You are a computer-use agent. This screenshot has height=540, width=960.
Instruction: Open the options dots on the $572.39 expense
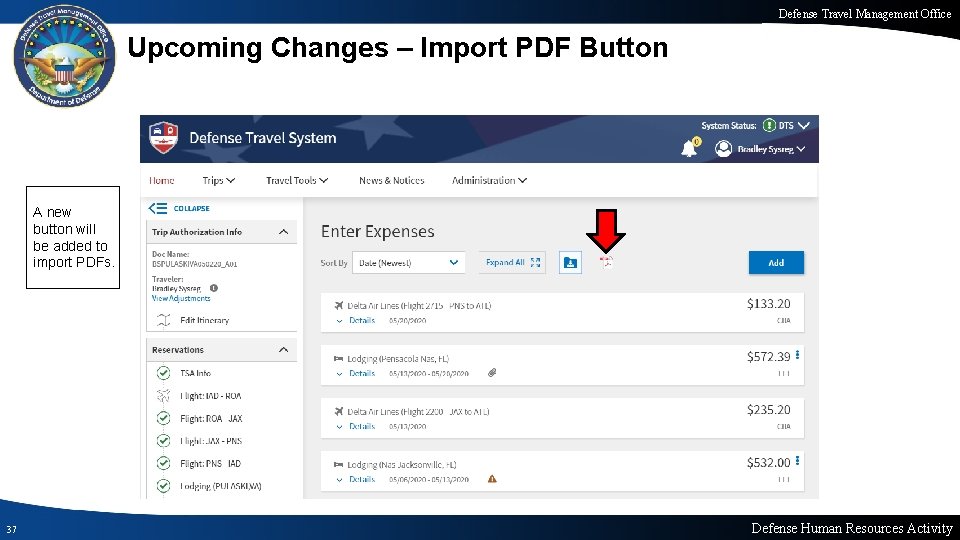[797, 355]
